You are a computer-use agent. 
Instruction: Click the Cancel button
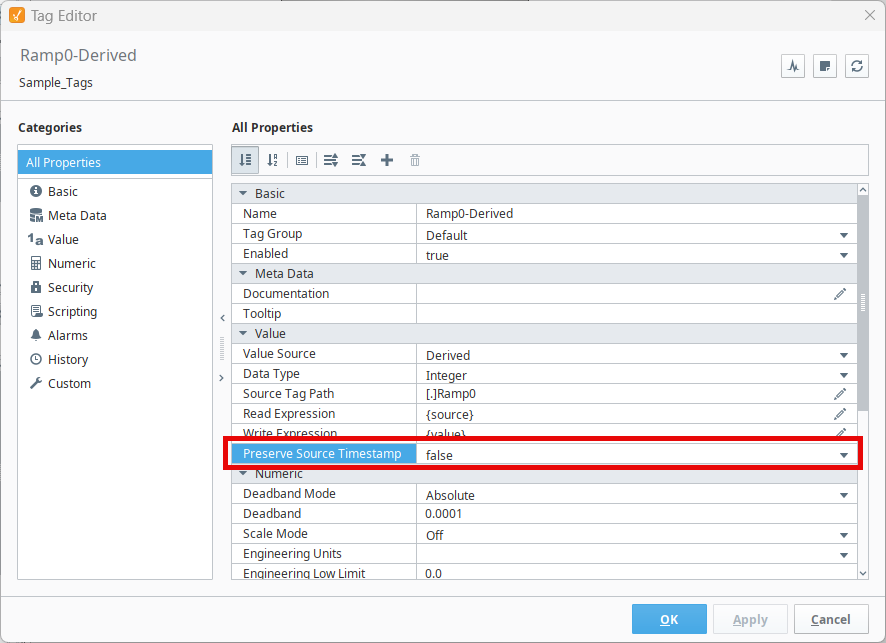pyautogui.click(x=830, y=619)
